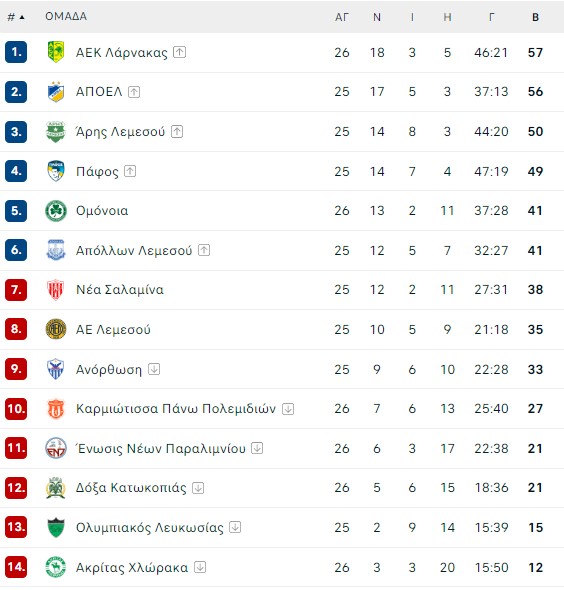Click the Ανόρθωση club crest
Screen dimensions: 564x590
(56, 369)
